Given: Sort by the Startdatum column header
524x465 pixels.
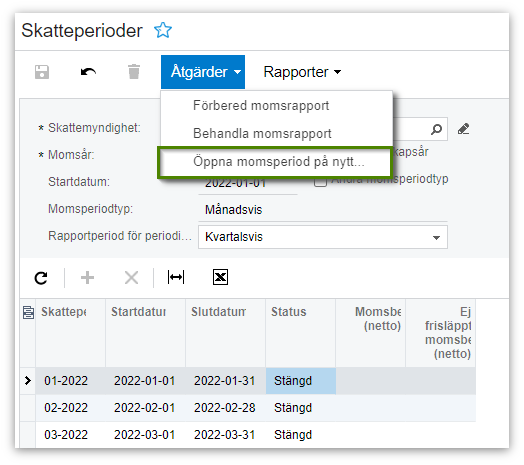Looking at the screenshot, I should (145, 333).
